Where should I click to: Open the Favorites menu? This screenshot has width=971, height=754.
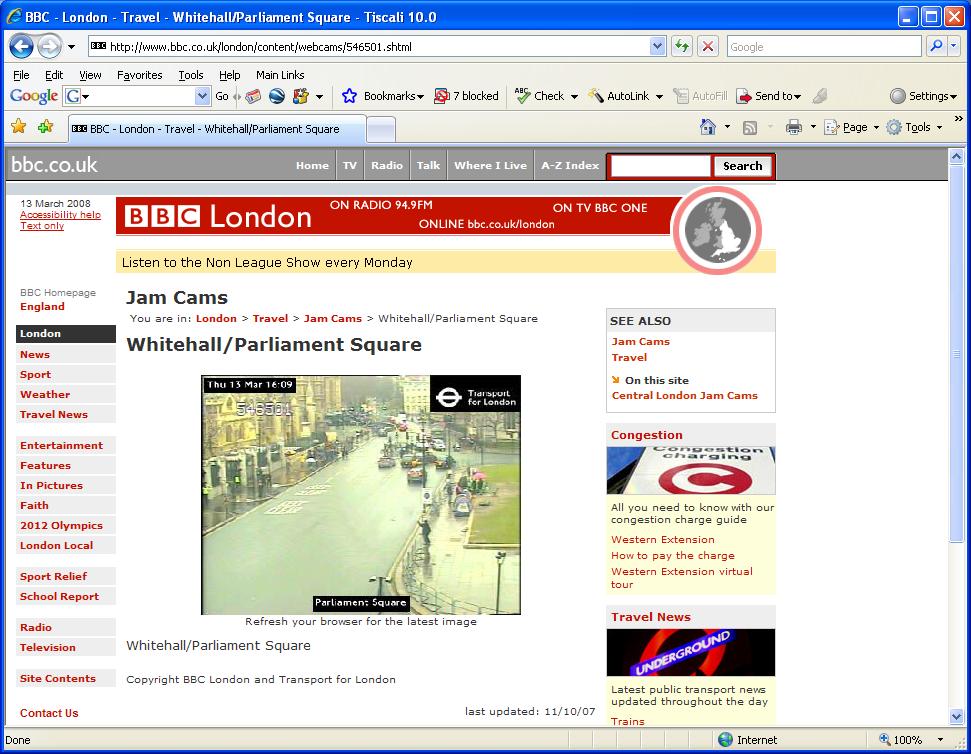(x=139, y=74)
